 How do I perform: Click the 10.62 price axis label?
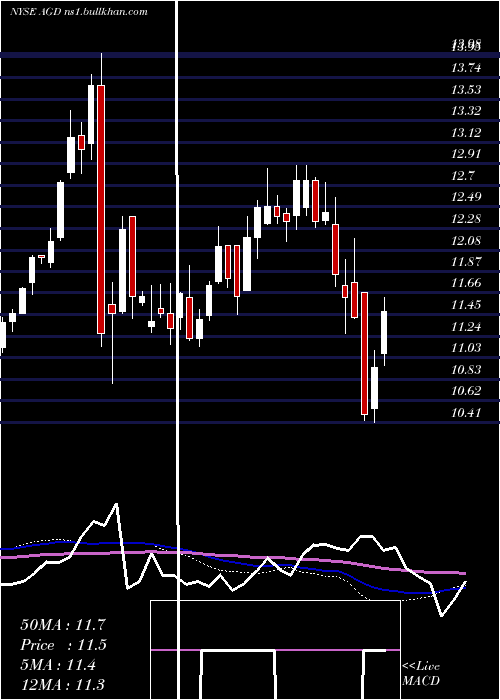pos(466,391)
